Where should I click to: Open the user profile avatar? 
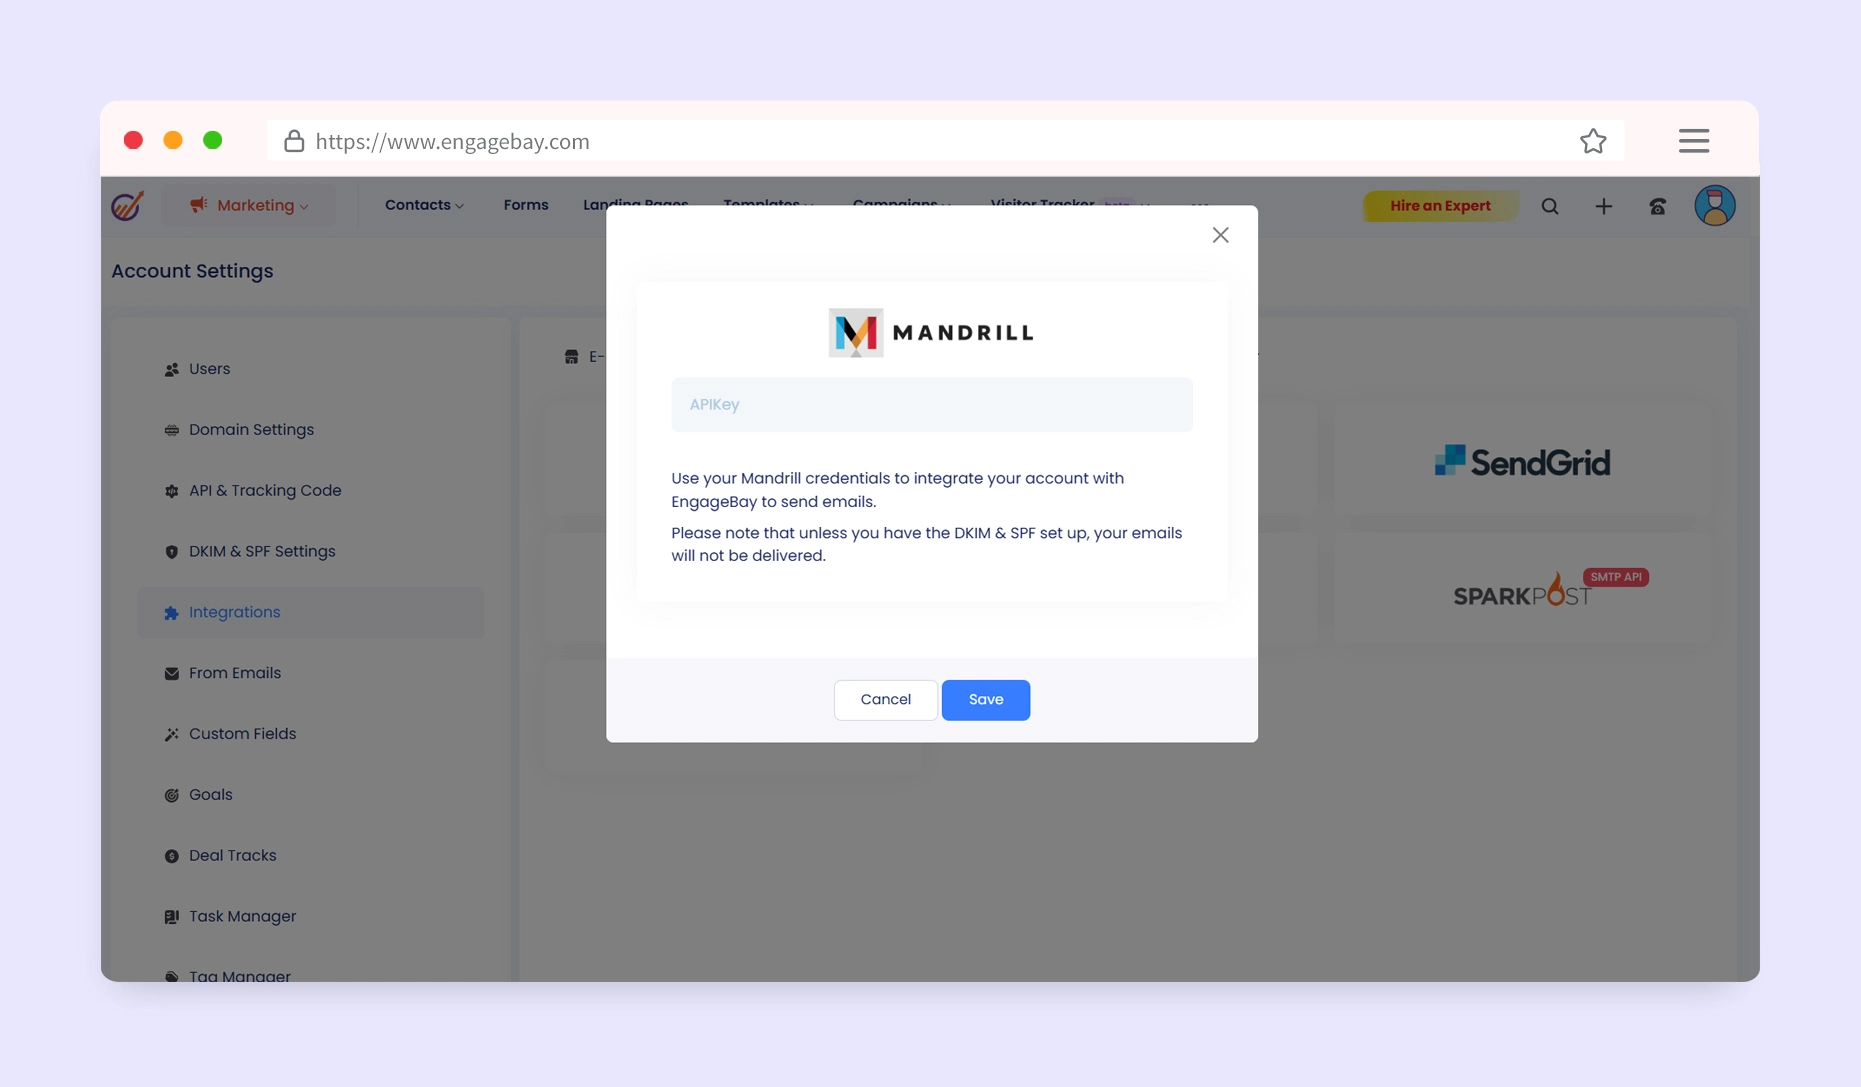tap(1715, 206)
